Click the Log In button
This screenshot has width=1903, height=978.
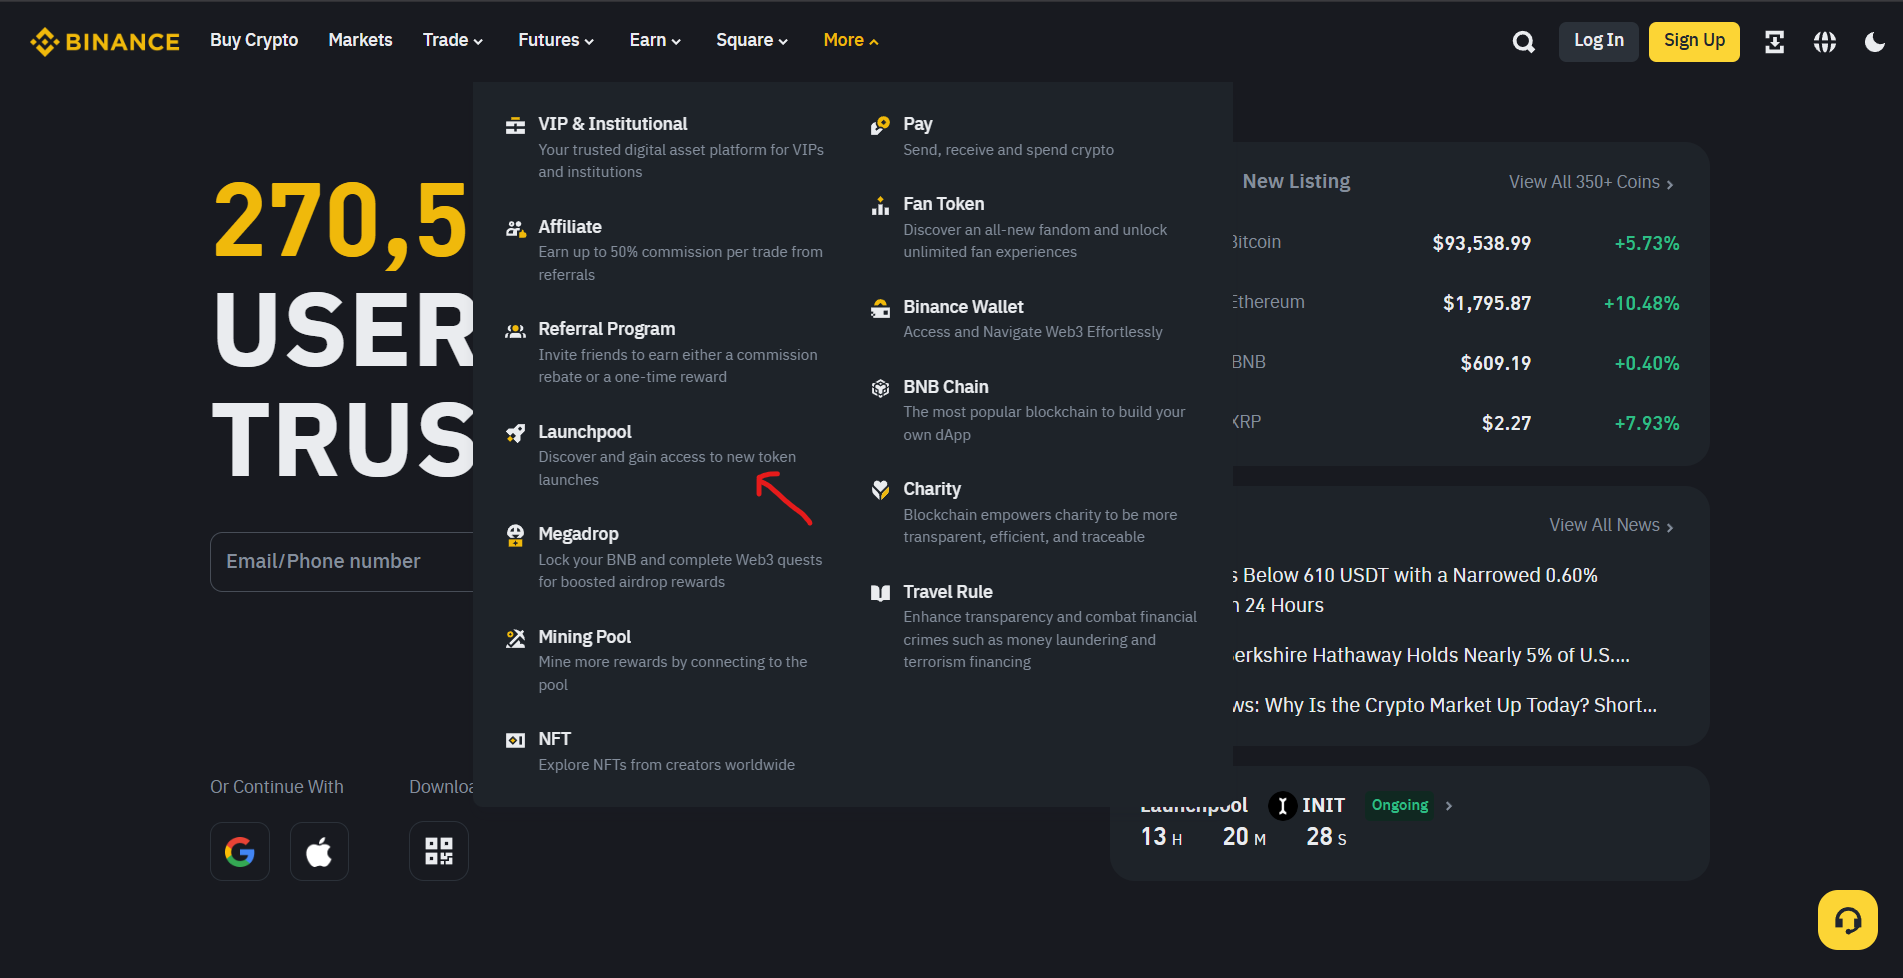[1598, 41]
